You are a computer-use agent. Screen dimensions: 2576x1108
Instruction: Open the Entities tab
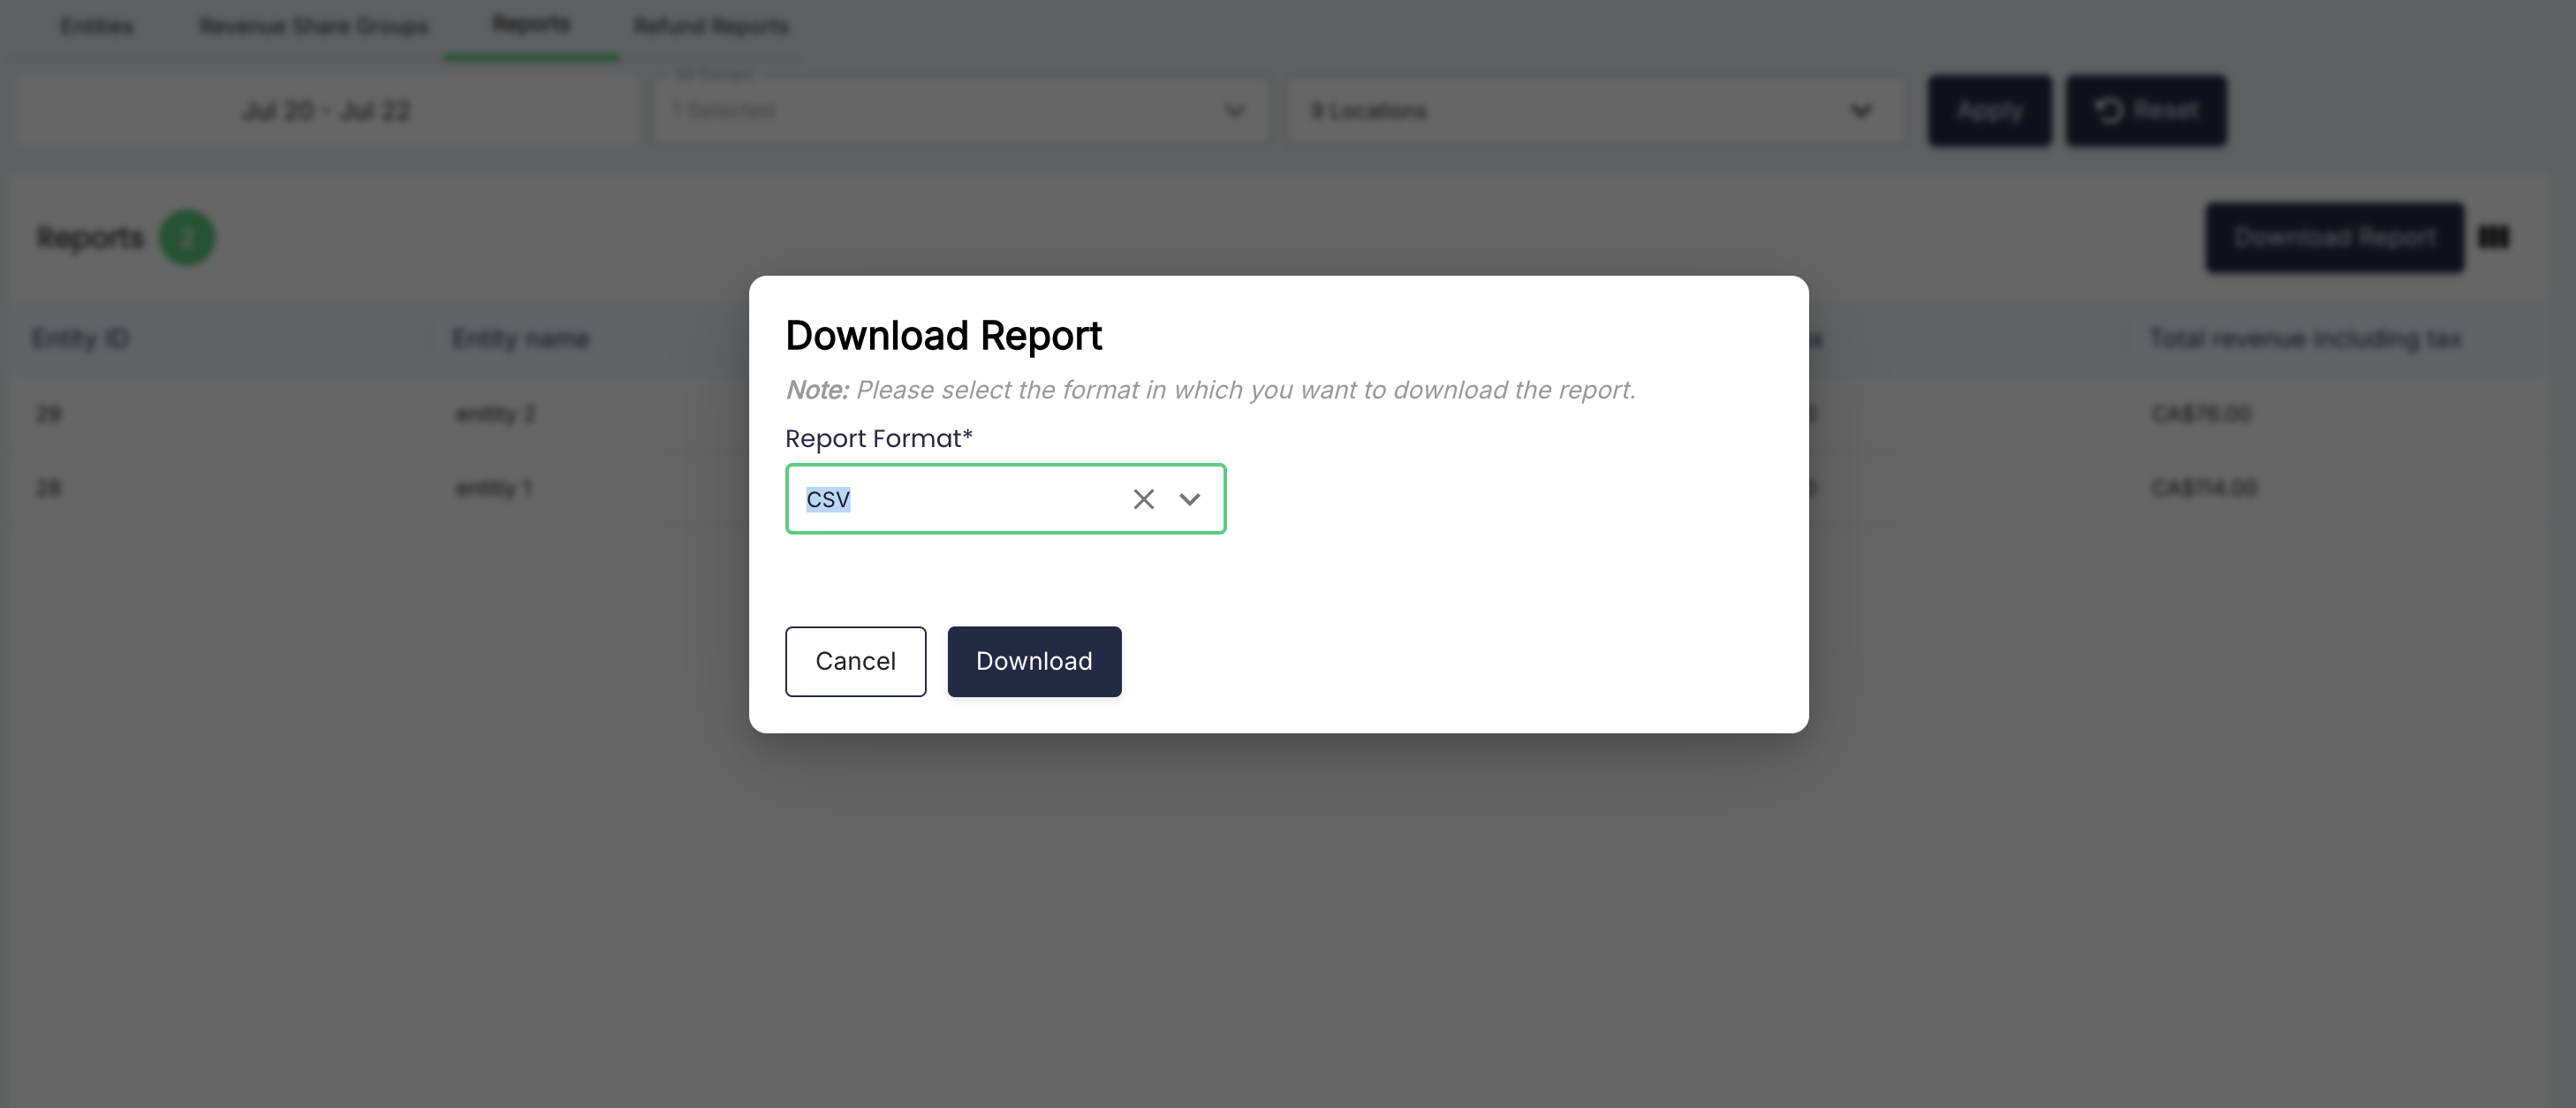(96, 26)
